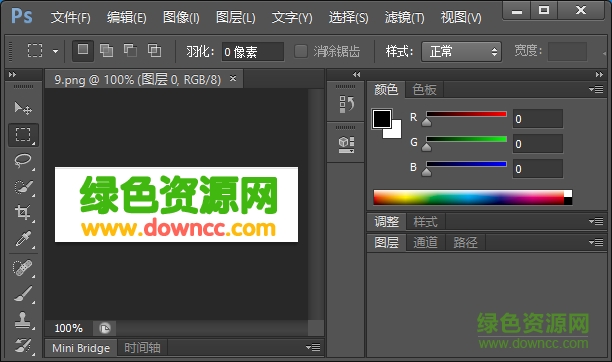612x362 pixels.
Task: Open the 文字(Y) menu
Action: pyautogui.click(x=292, y=18)
